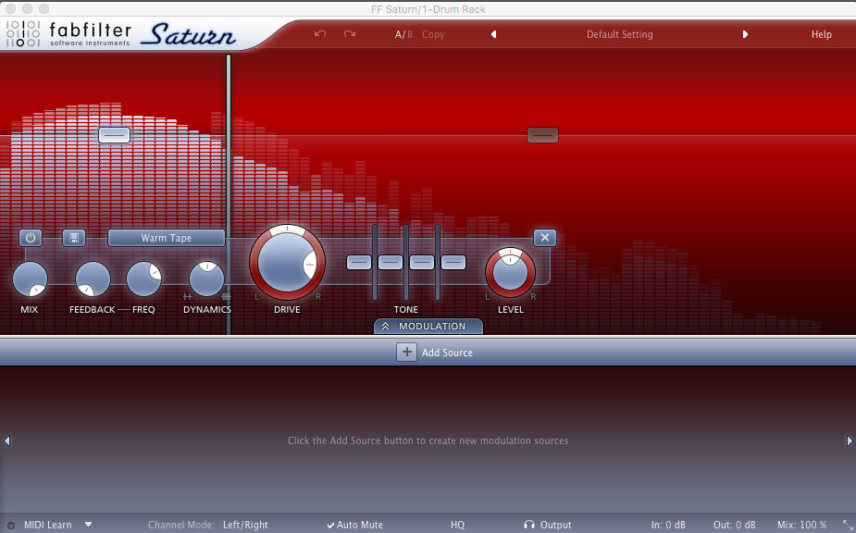Screen dimensions: 856x533
Task: Toggle the Auto Mute option
Action: point(355,525)
